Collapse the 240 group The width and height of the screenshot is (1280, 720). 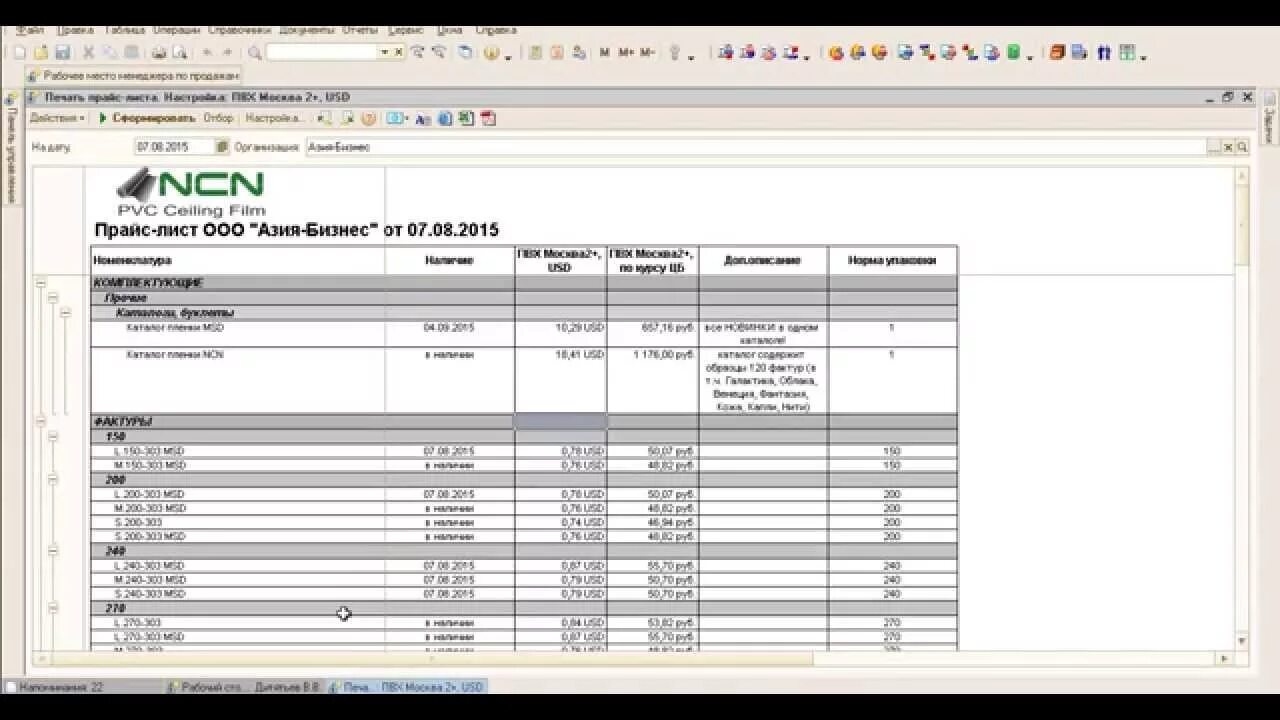(53, 550)
